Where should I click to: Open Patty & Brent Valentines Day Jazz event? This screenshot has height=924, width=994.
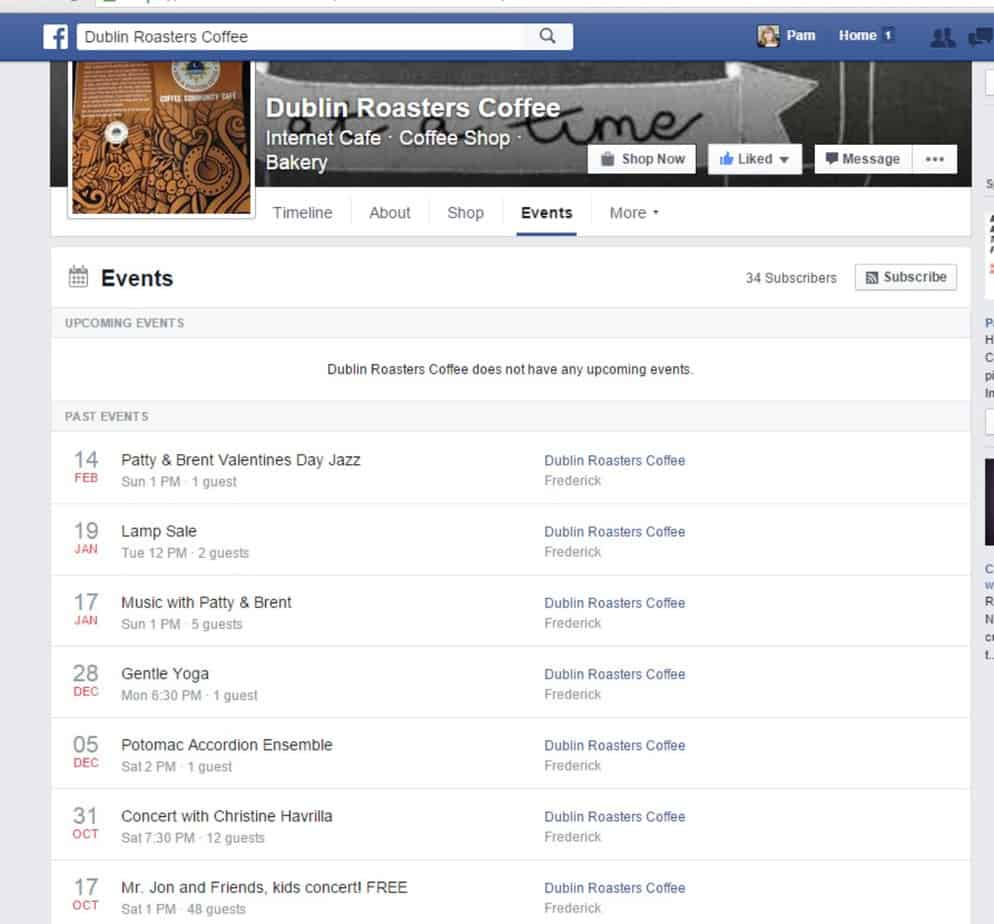click(241, 460)
